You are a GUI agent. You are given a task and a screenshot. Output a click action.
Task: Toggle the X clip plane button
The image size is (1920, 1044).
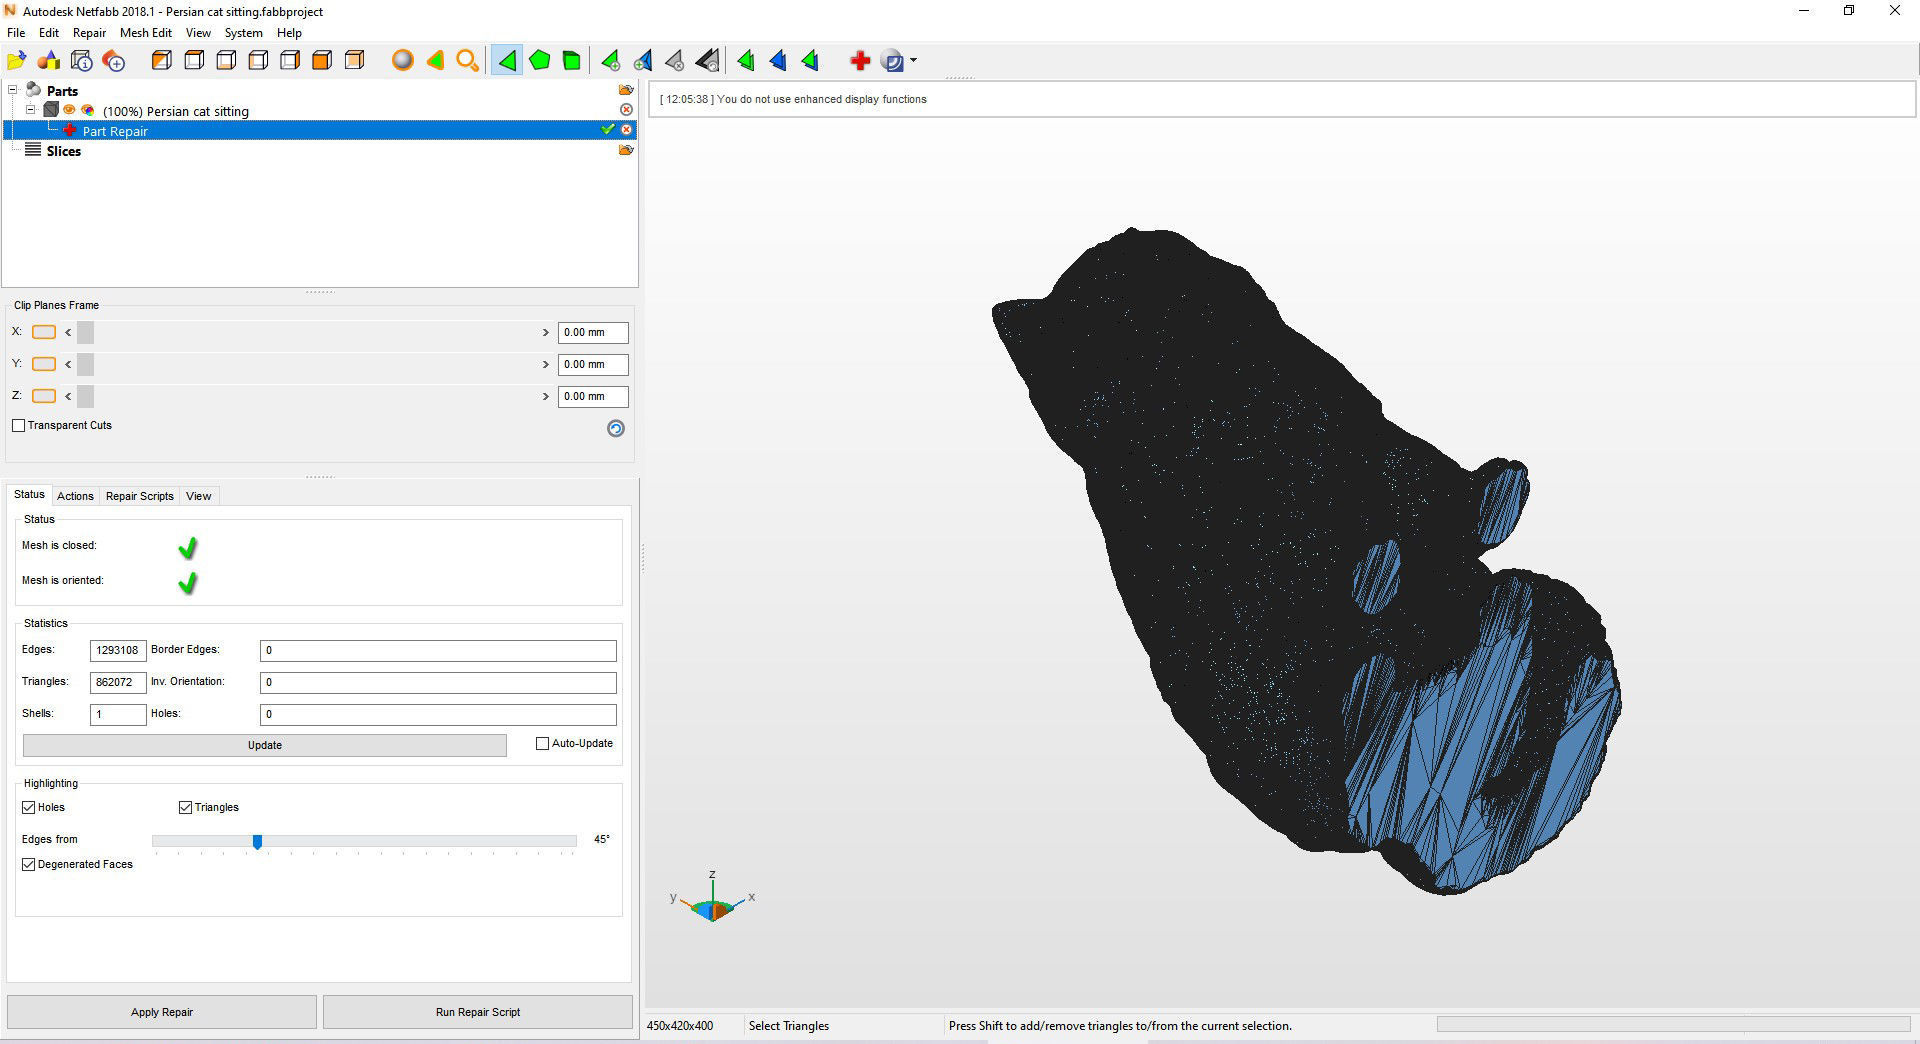point(44,332)
